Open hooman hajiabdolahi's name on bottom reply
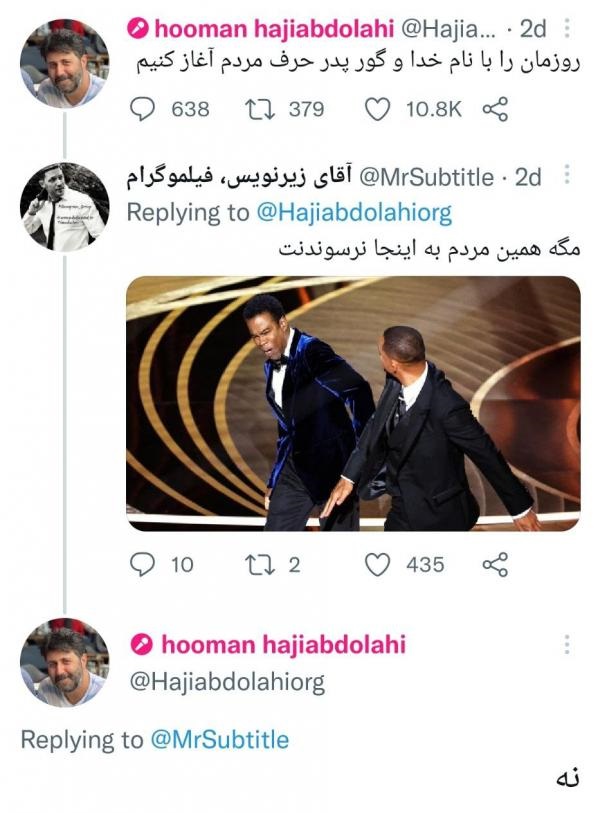 coord(283,644)
